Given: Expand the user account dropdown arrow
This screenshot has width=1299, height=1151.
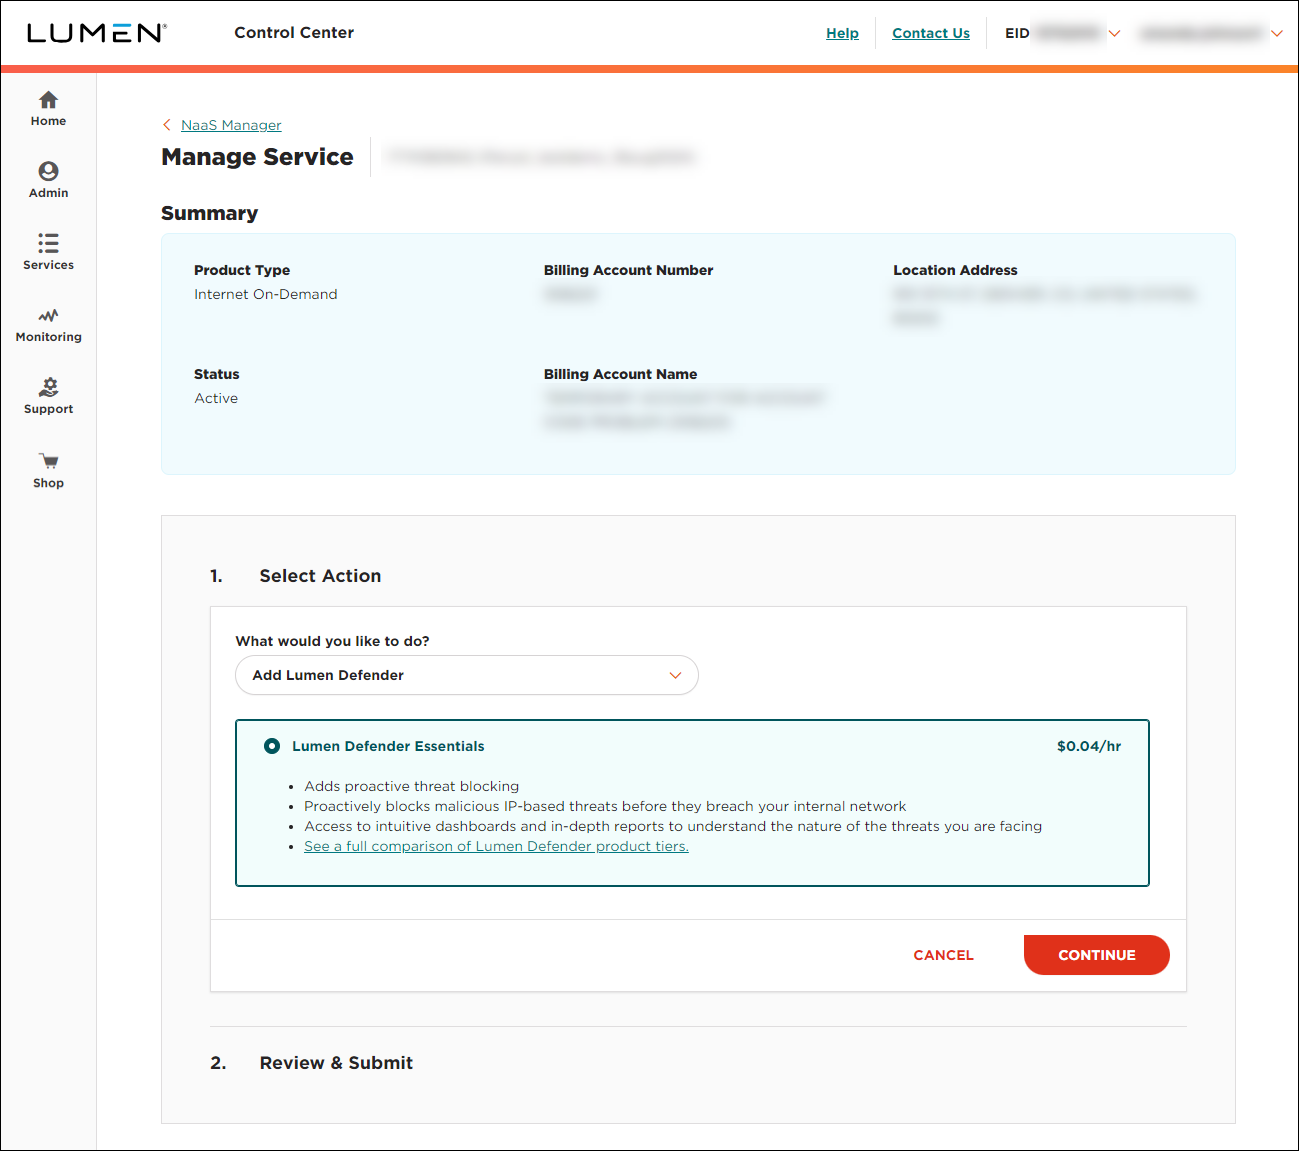Looking at the screenshot, I should 1276,33.
